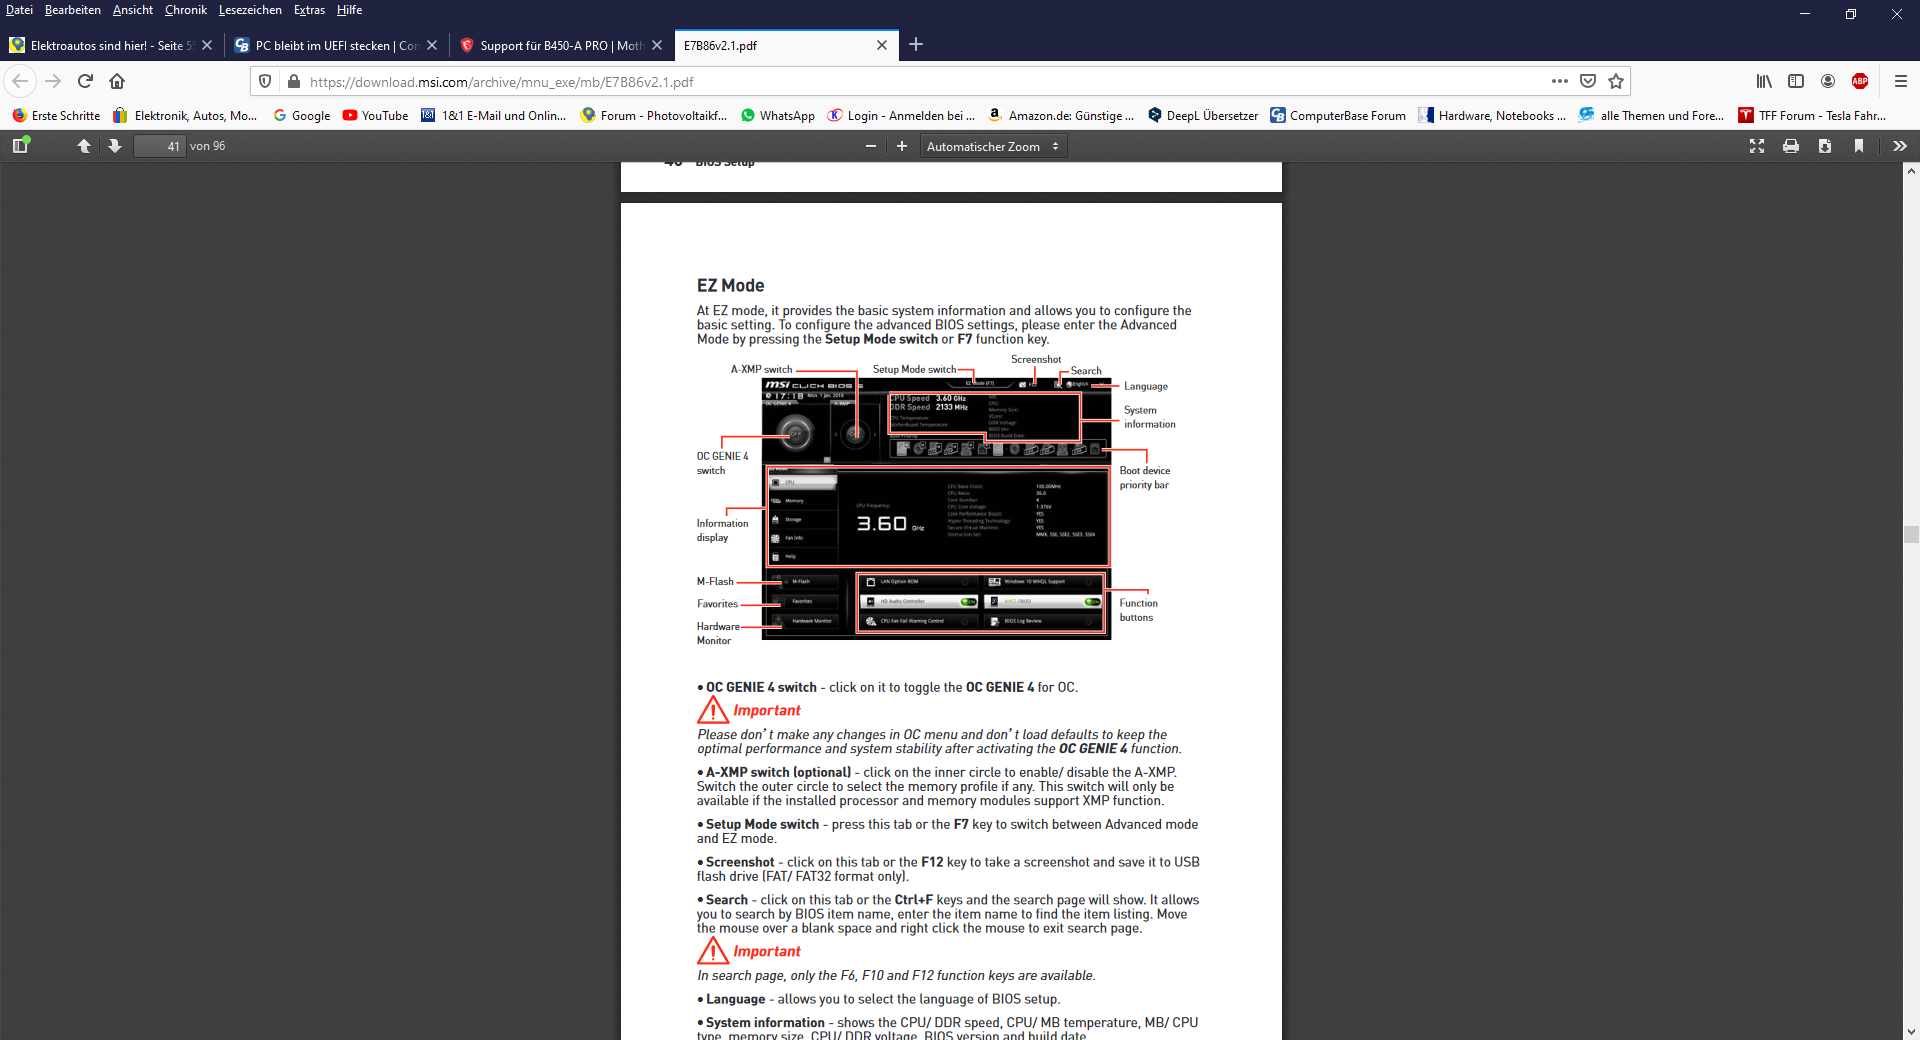Print the PDF document

(x=1791, y=146)
